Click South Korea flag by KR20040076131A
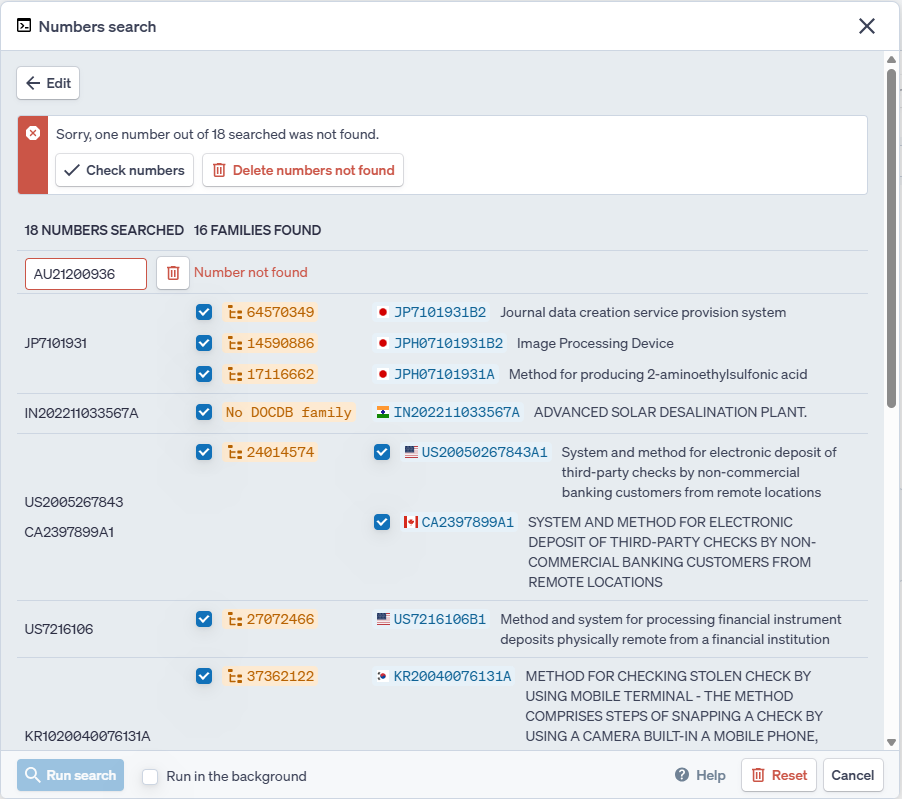This screenshot has width=902, height=799. [382, 677]
